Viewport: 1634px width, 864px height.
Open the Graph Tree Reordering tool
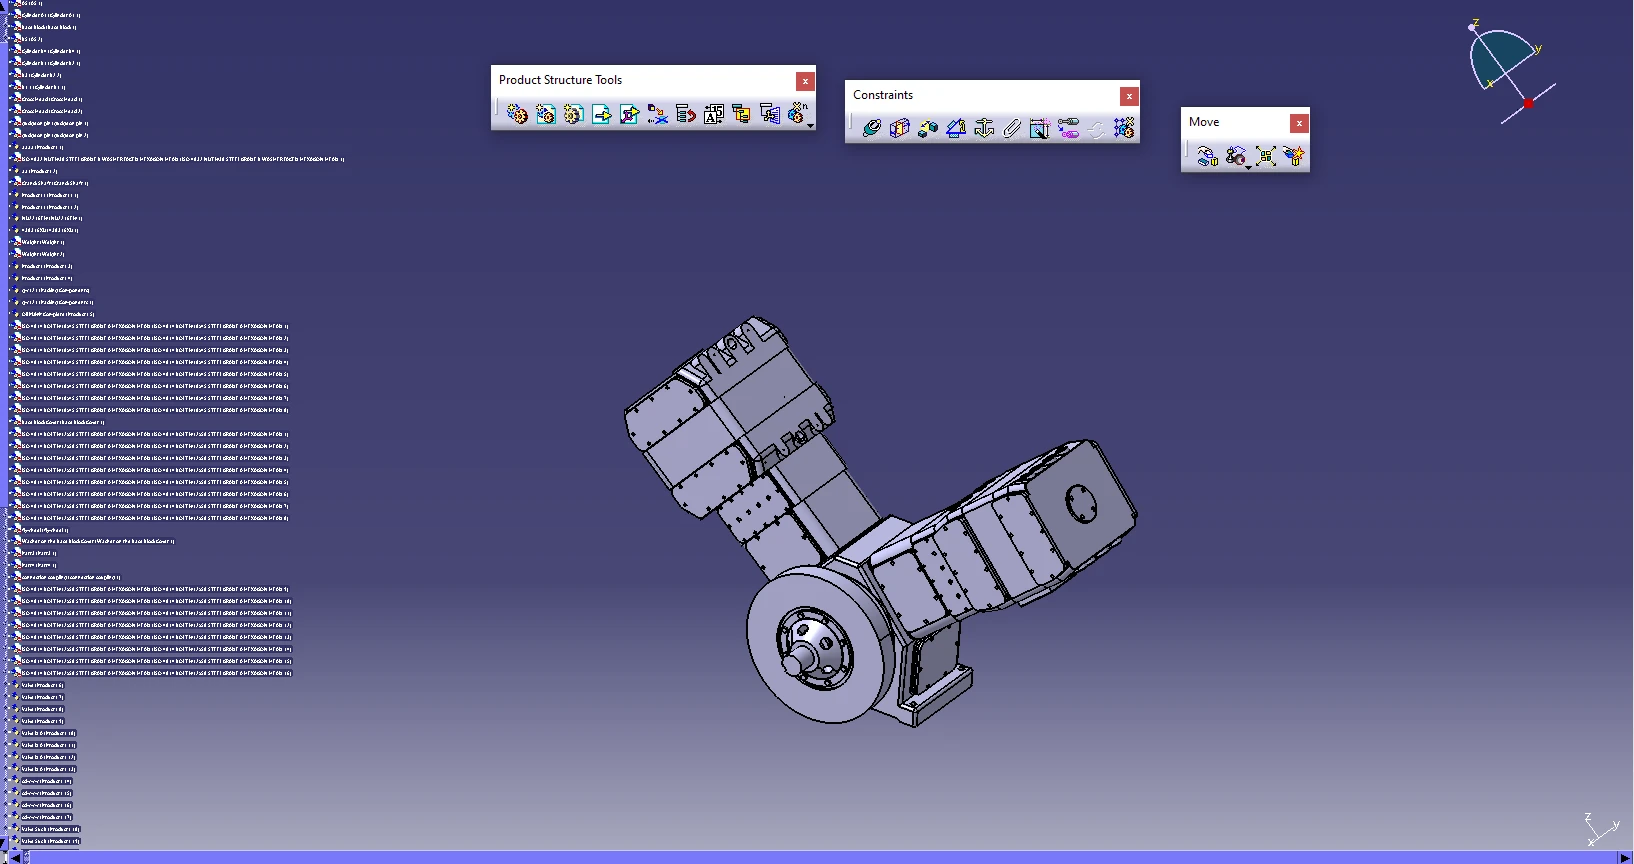point(685,114)
